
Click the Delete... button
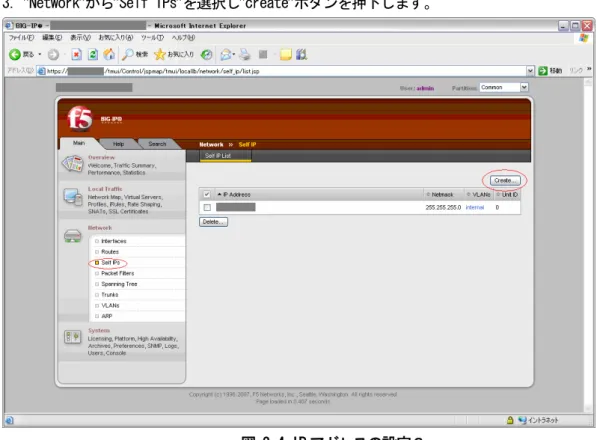pos(213,222)
